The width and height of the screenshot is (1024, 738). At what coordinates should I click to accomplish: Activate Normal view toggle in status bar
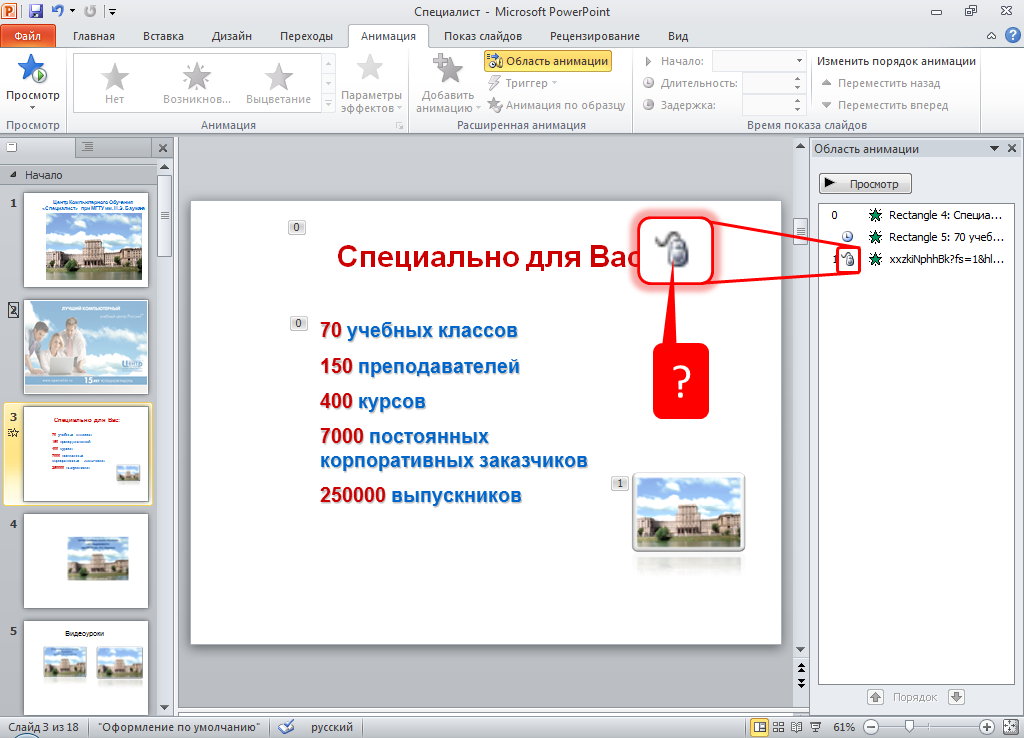(760, 726)
